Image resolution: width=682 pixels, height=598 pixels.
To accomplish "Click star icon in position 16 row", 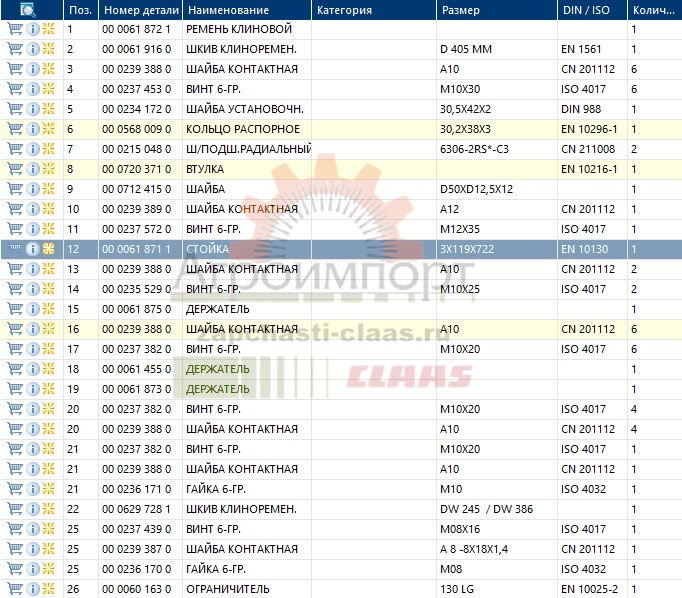I will click(49, 329).
